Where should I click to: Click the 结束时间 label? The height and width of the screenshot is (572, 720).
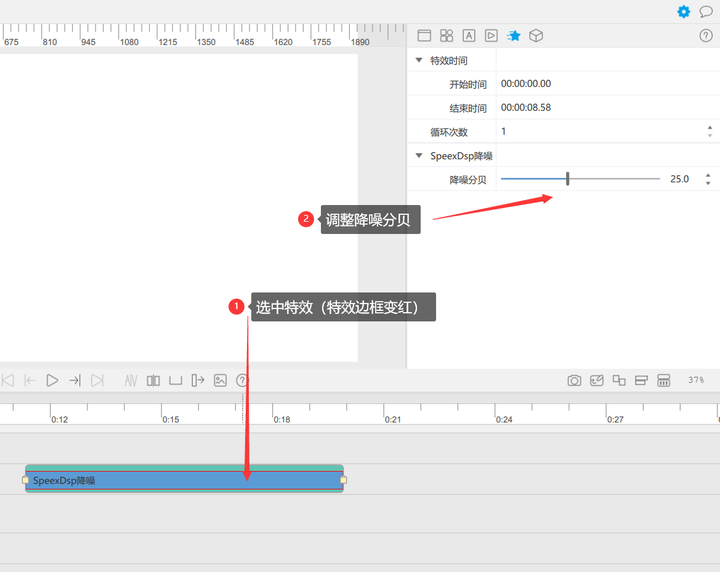[467, 108]
